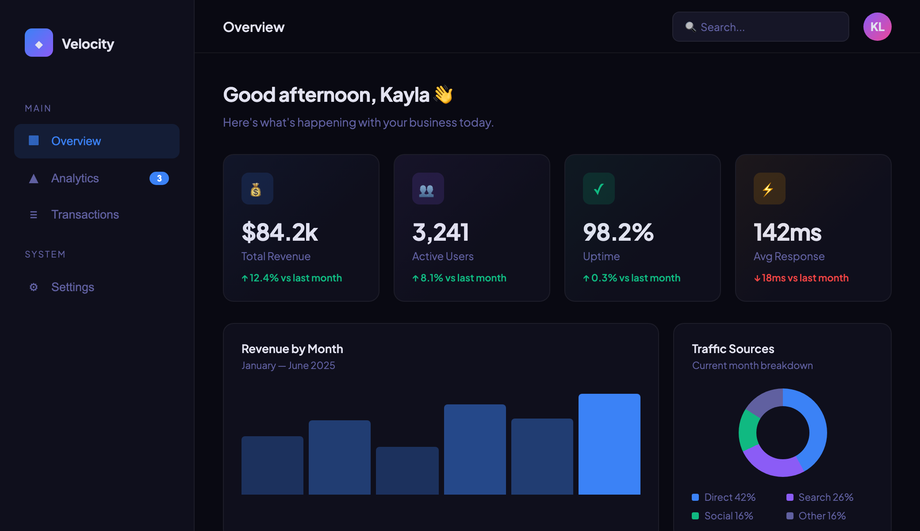920x531 pixels.
Task: Click the Traffic Sources donut chart
Action: 783,432
